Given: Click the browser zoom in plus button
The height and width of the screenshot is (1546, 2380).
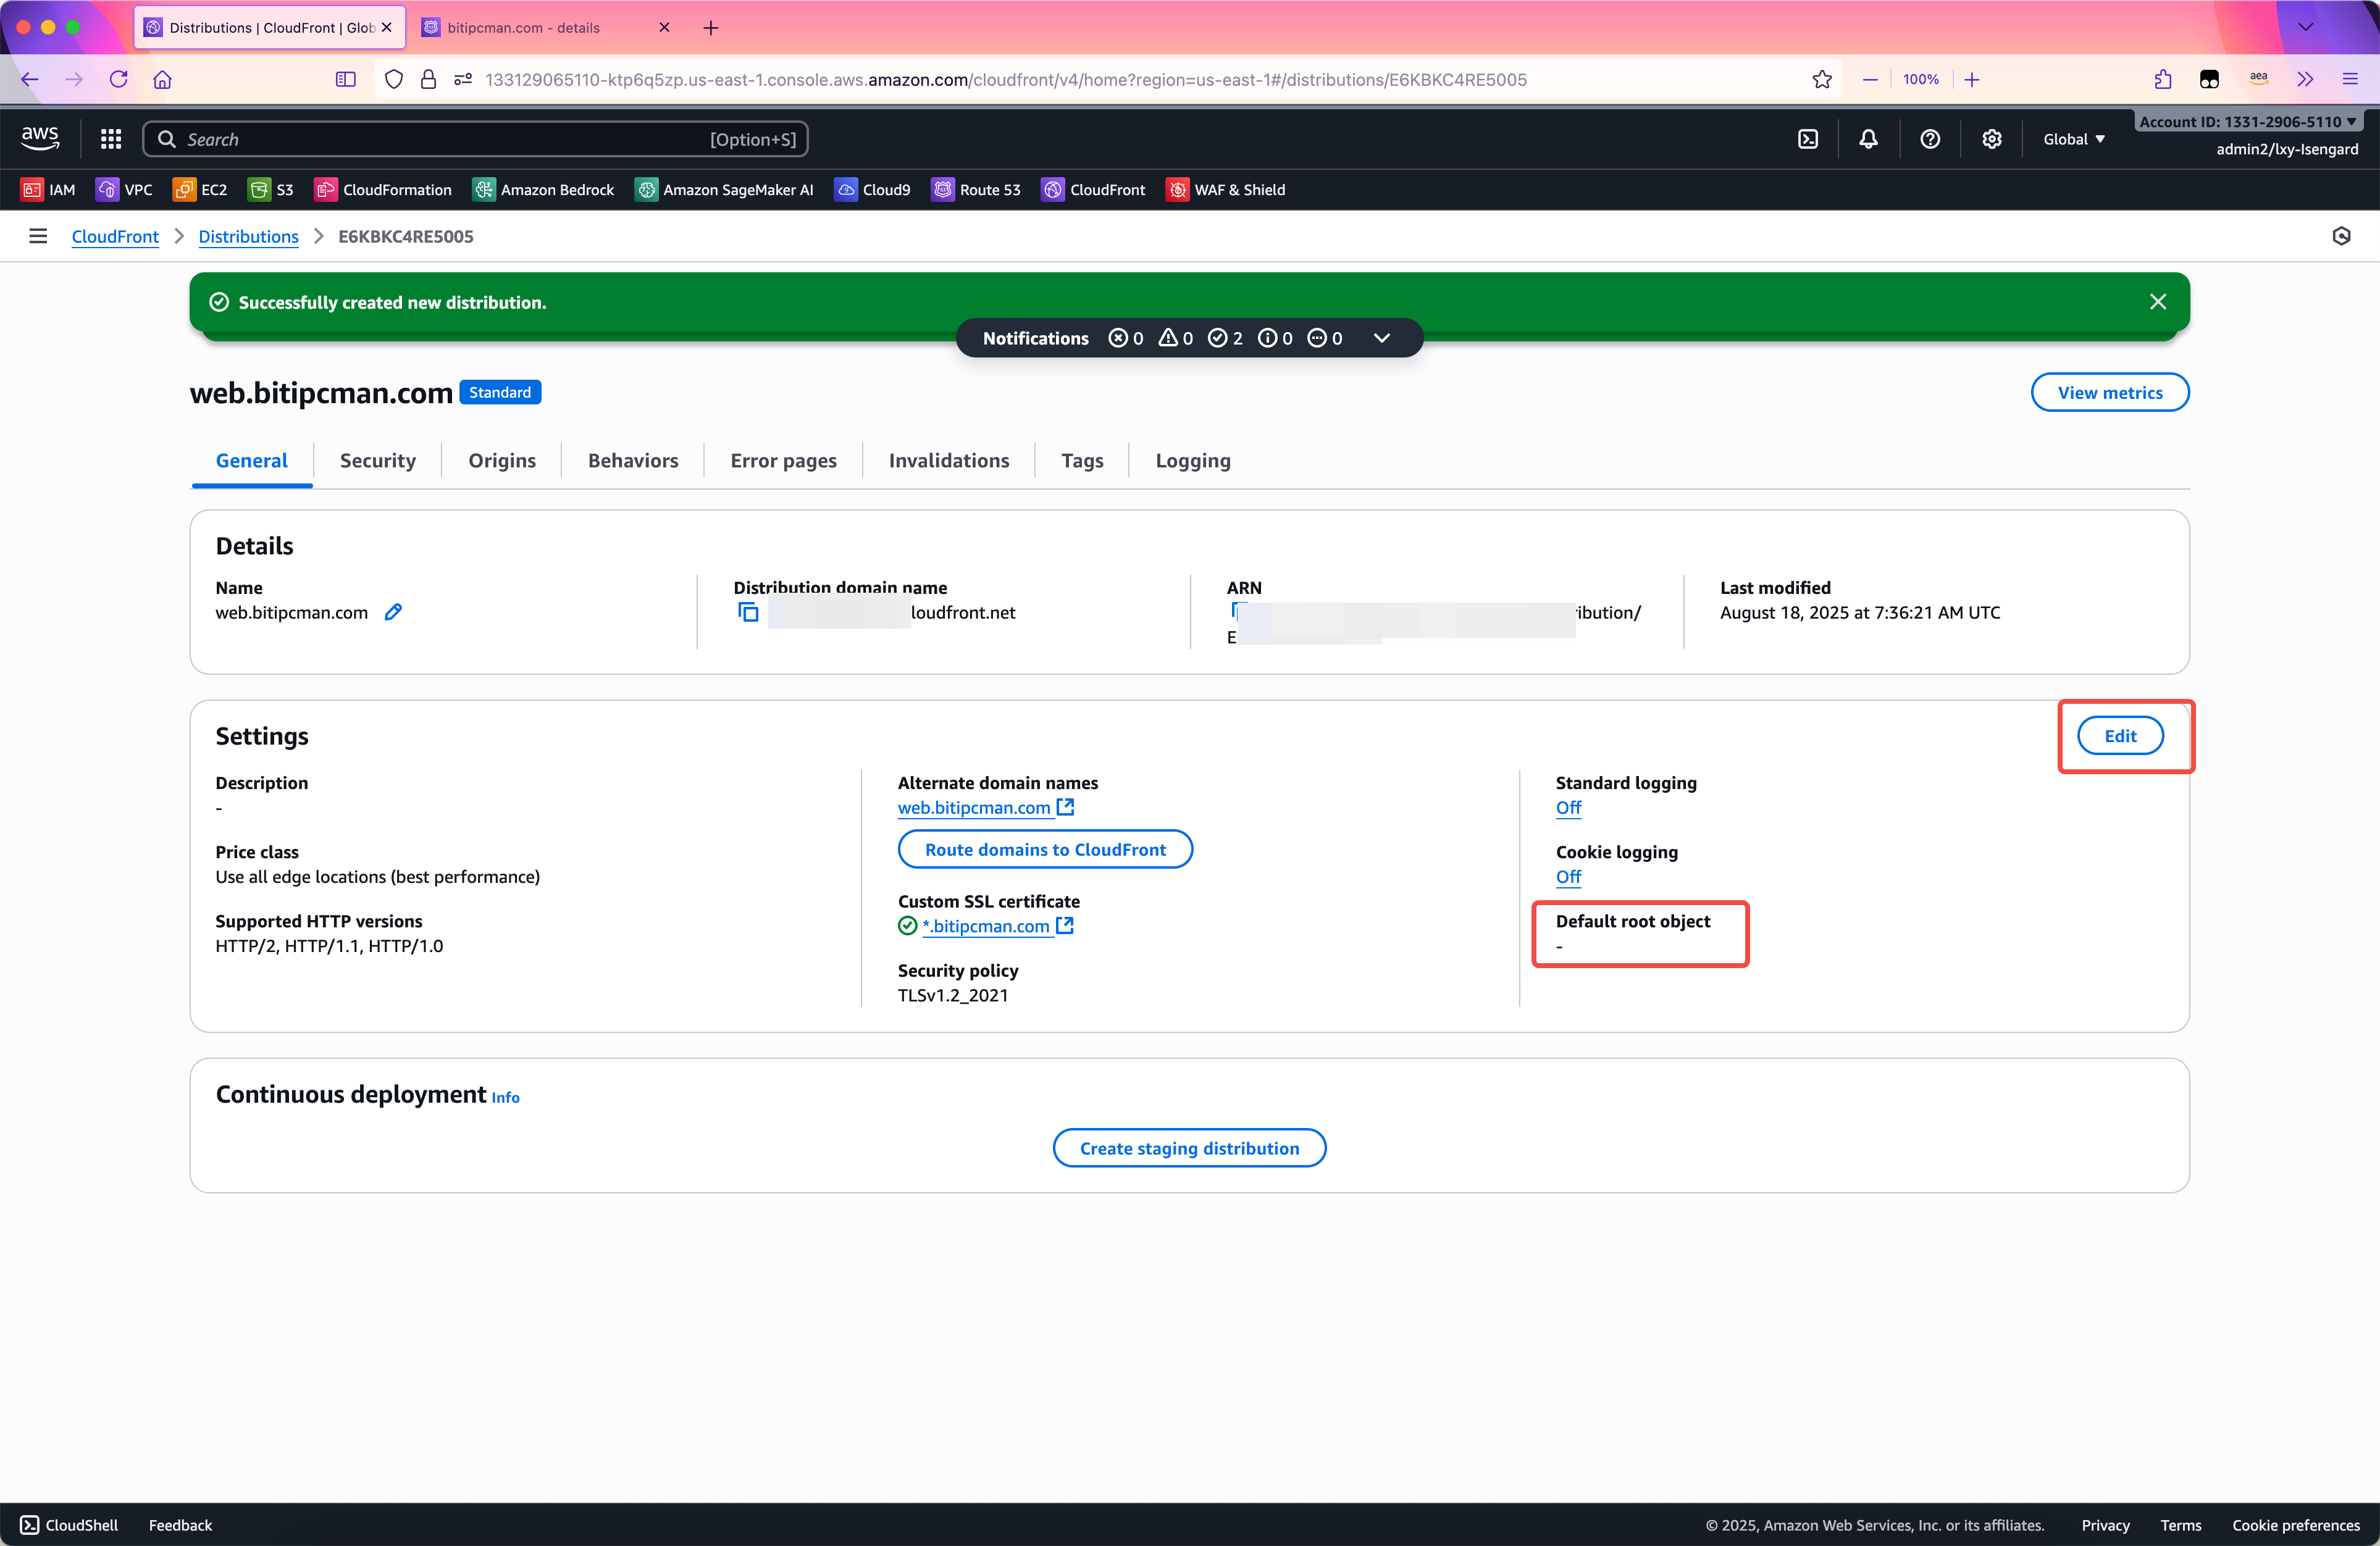Looking at the screenshot, I should coord(1971,79).
